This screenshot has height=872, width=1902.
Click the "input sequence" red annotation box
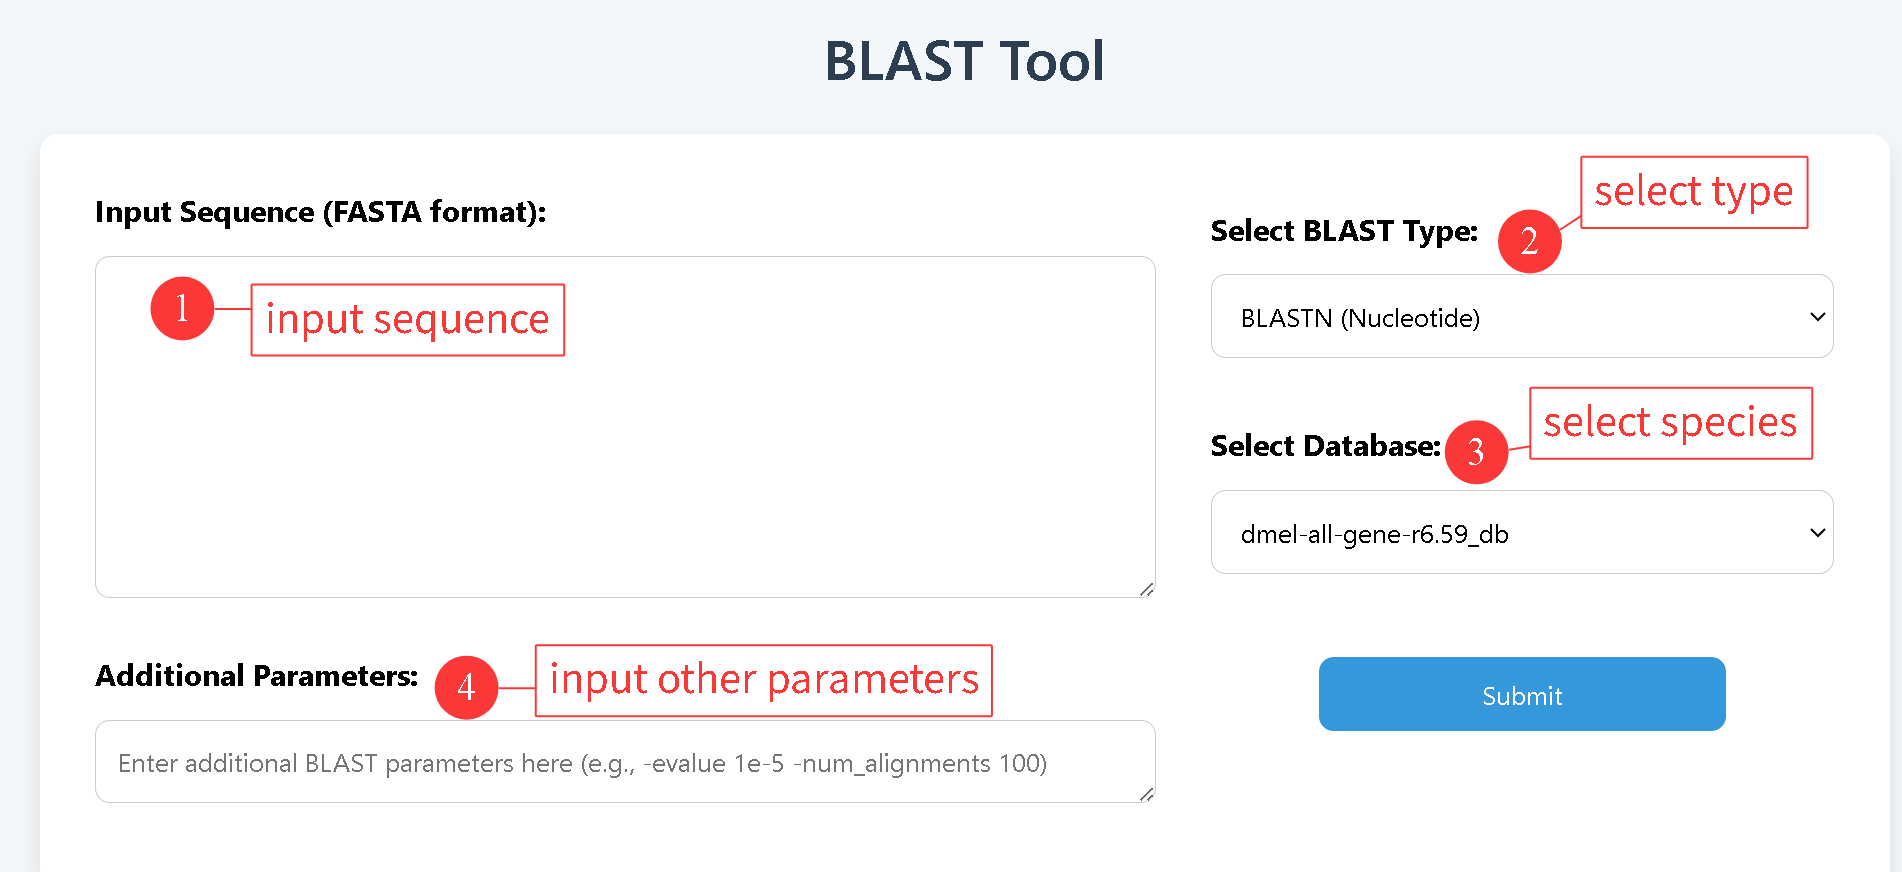pyautogui.click(x=407, y=320)
